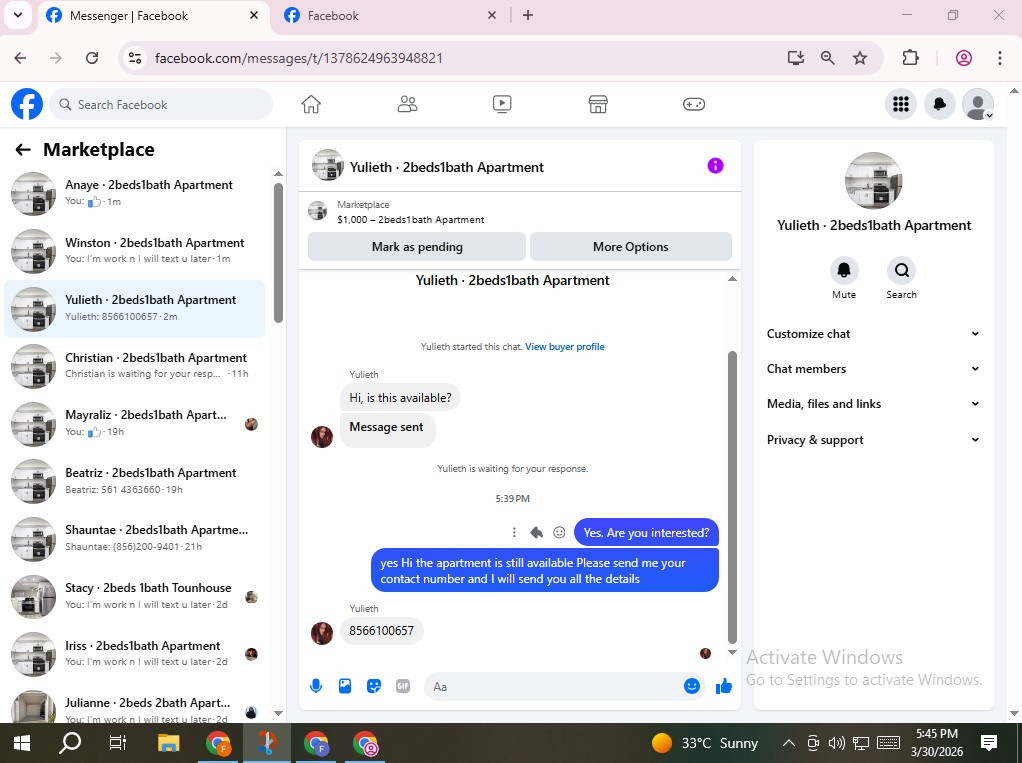Open the Home feed icon
The height and width of the screenshot is (763, 1022).
(311, 104)
